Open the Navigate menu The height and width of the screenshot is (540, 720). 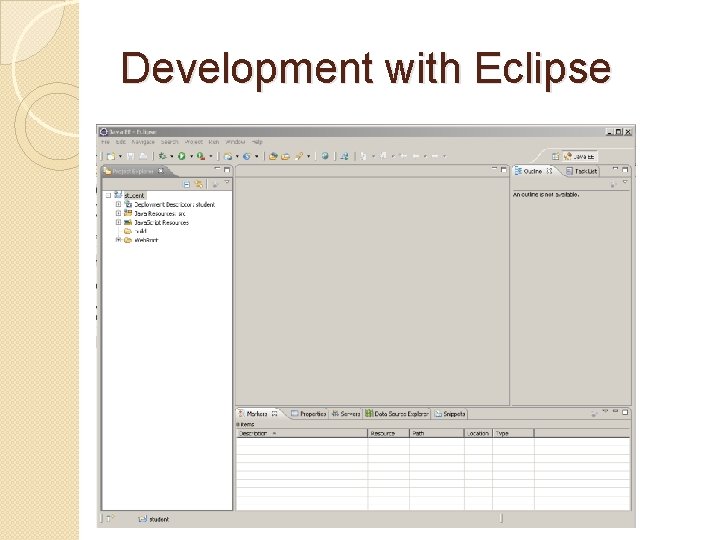(143, 142)
